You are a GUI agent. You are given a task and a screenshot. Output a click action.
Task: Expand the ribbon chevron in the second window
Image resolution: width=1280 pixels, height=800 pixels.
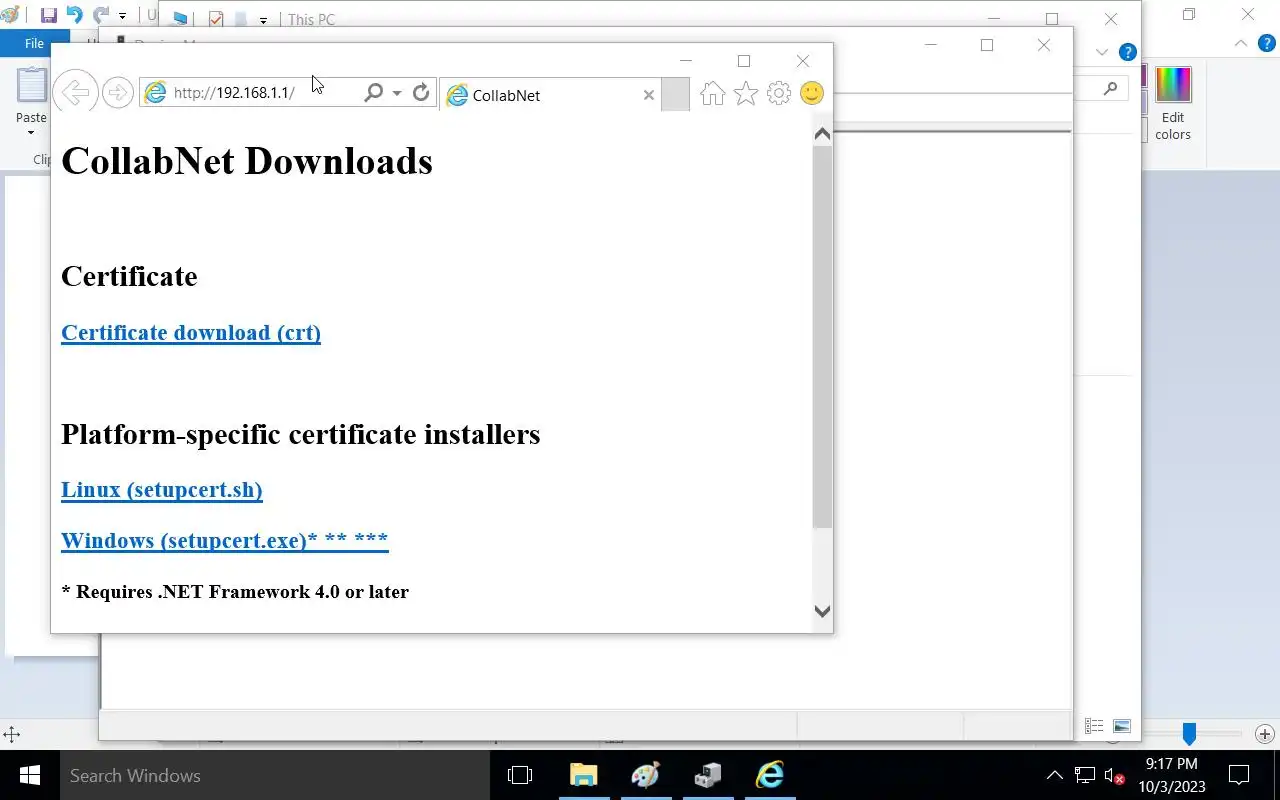(1102, 52)
